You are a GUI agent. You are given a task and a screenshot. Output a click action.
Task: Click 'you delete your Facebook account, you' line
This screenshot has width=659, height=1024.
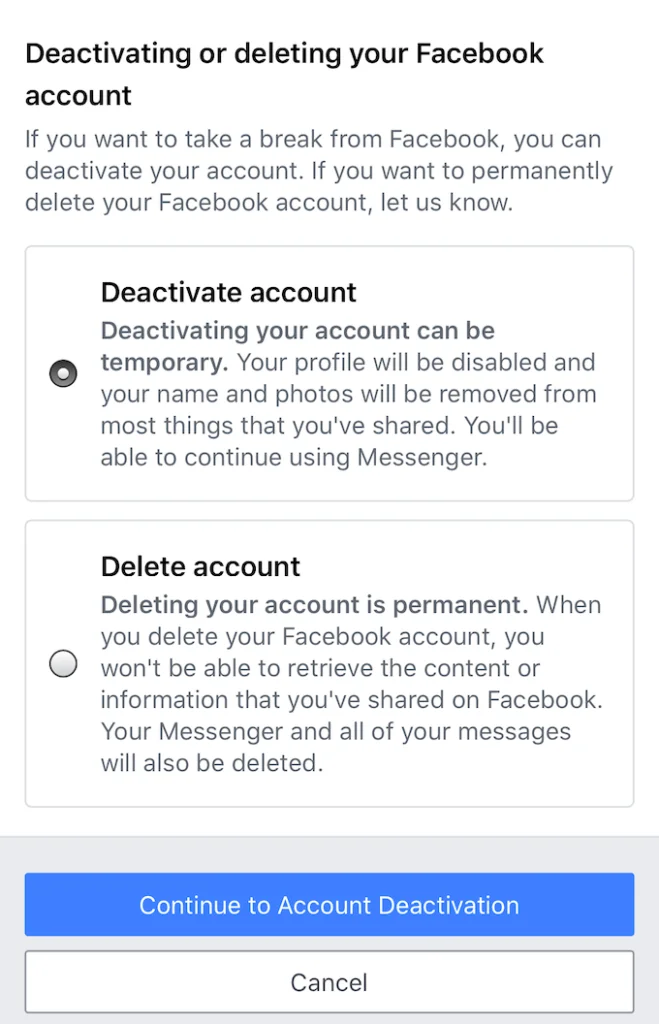pyautogui.click(x=322, y=637)
